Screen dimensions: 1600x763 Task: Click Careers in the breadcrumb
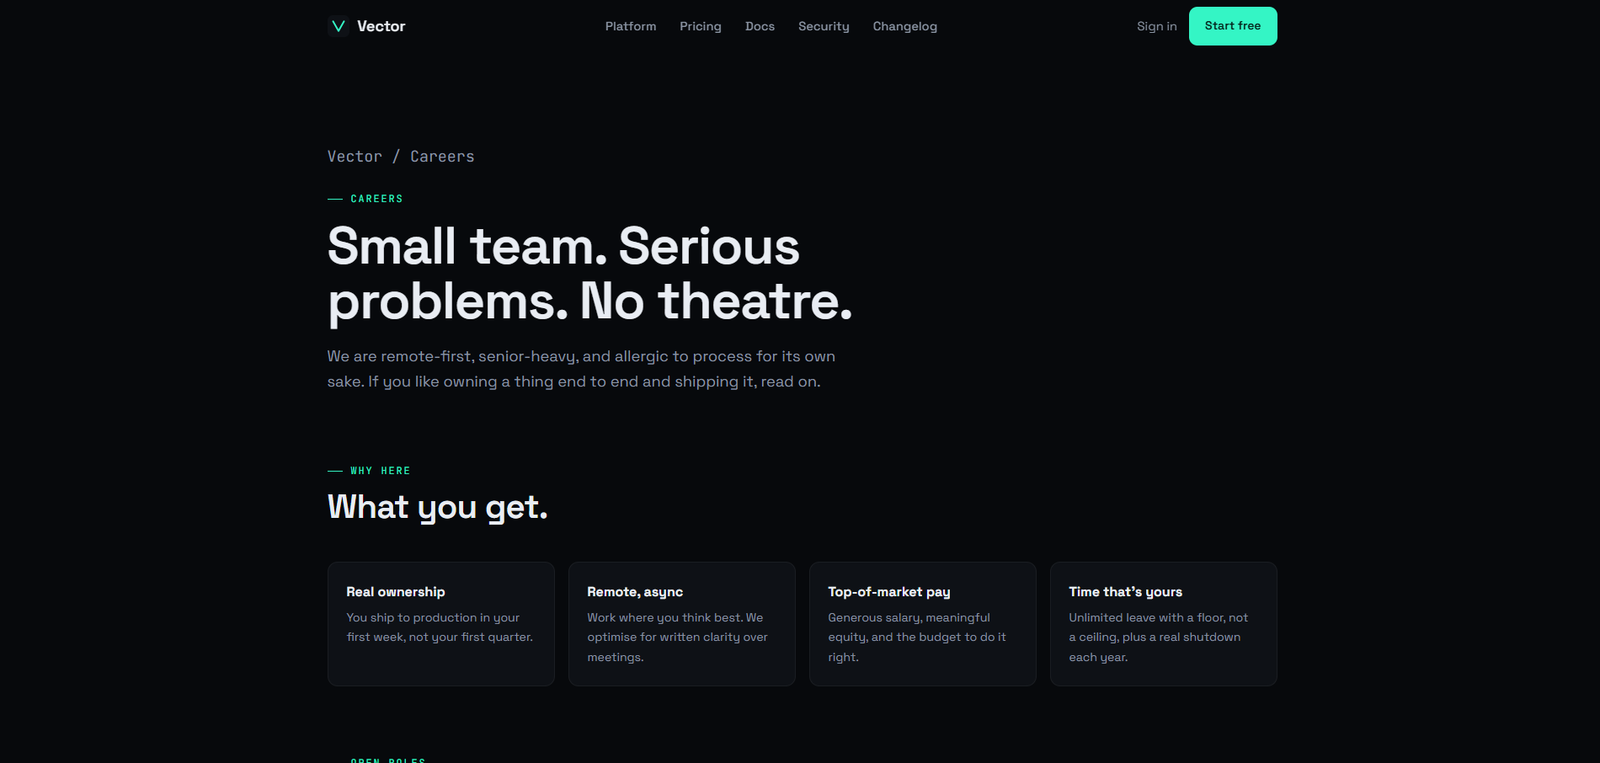pyautogui.click(x=442, y=156)
